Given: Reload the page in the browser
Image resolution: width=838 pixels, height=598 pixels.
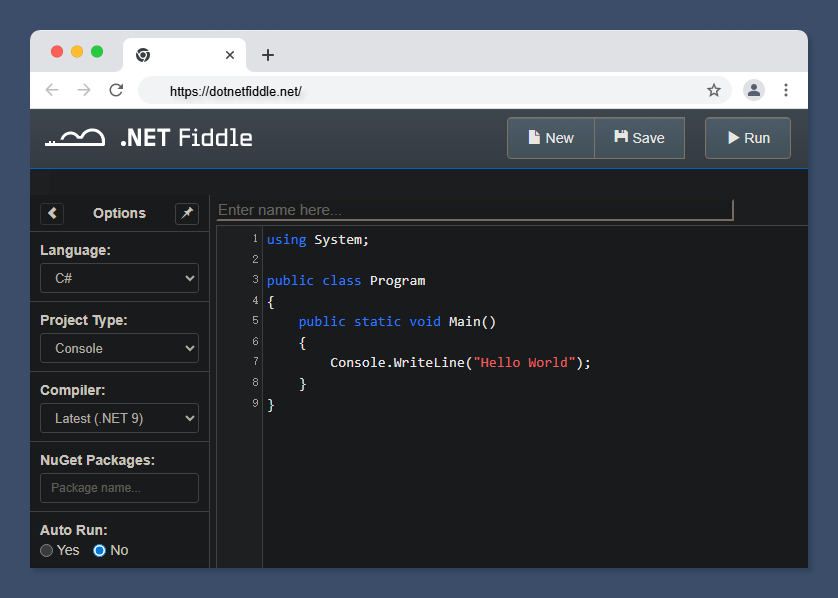Looking at the screenshot, I should pyautogui.click(x=116, y=90).
